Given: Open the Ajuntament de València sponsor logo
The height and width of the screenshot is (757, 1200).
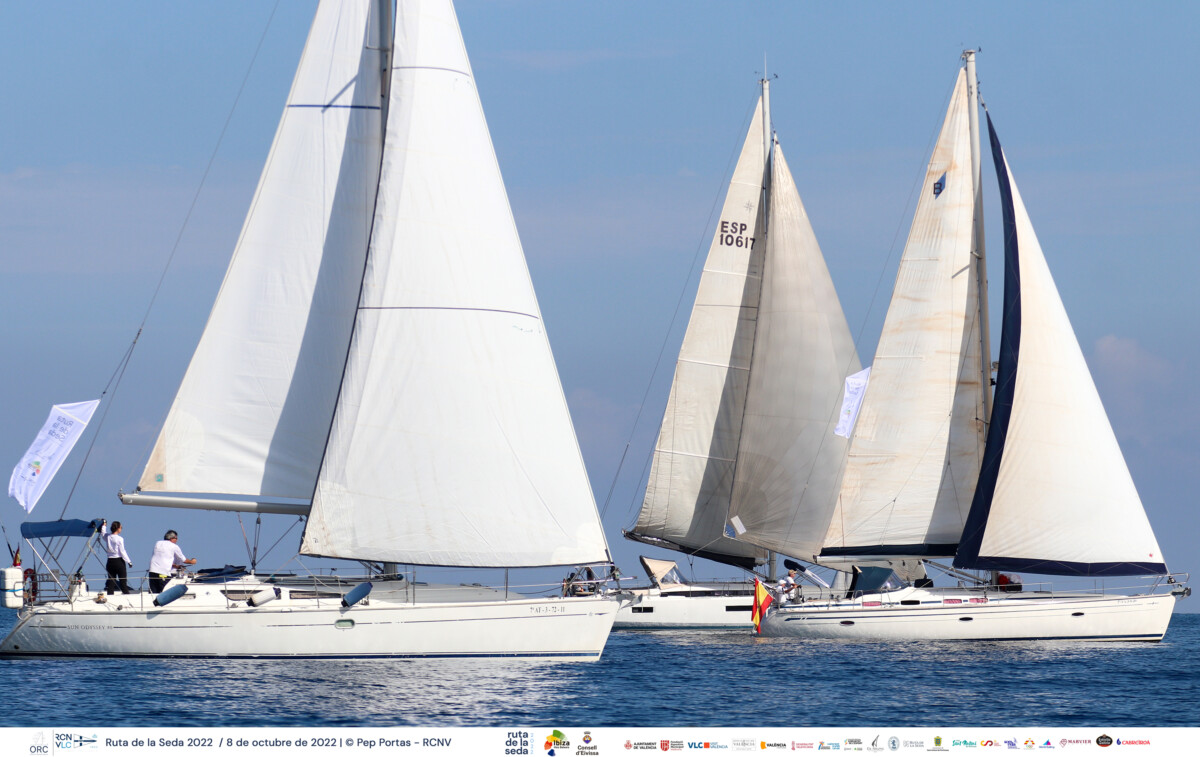Looking at the screenshot, I should [x=640, y=744].
